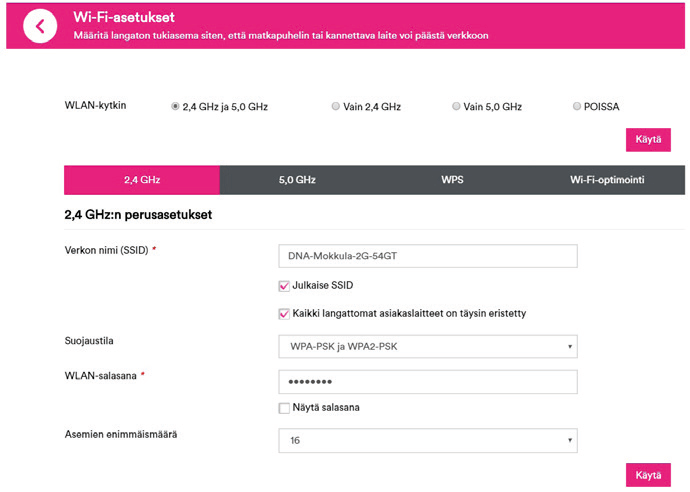Click the back arrow icon

pos(40,26)
